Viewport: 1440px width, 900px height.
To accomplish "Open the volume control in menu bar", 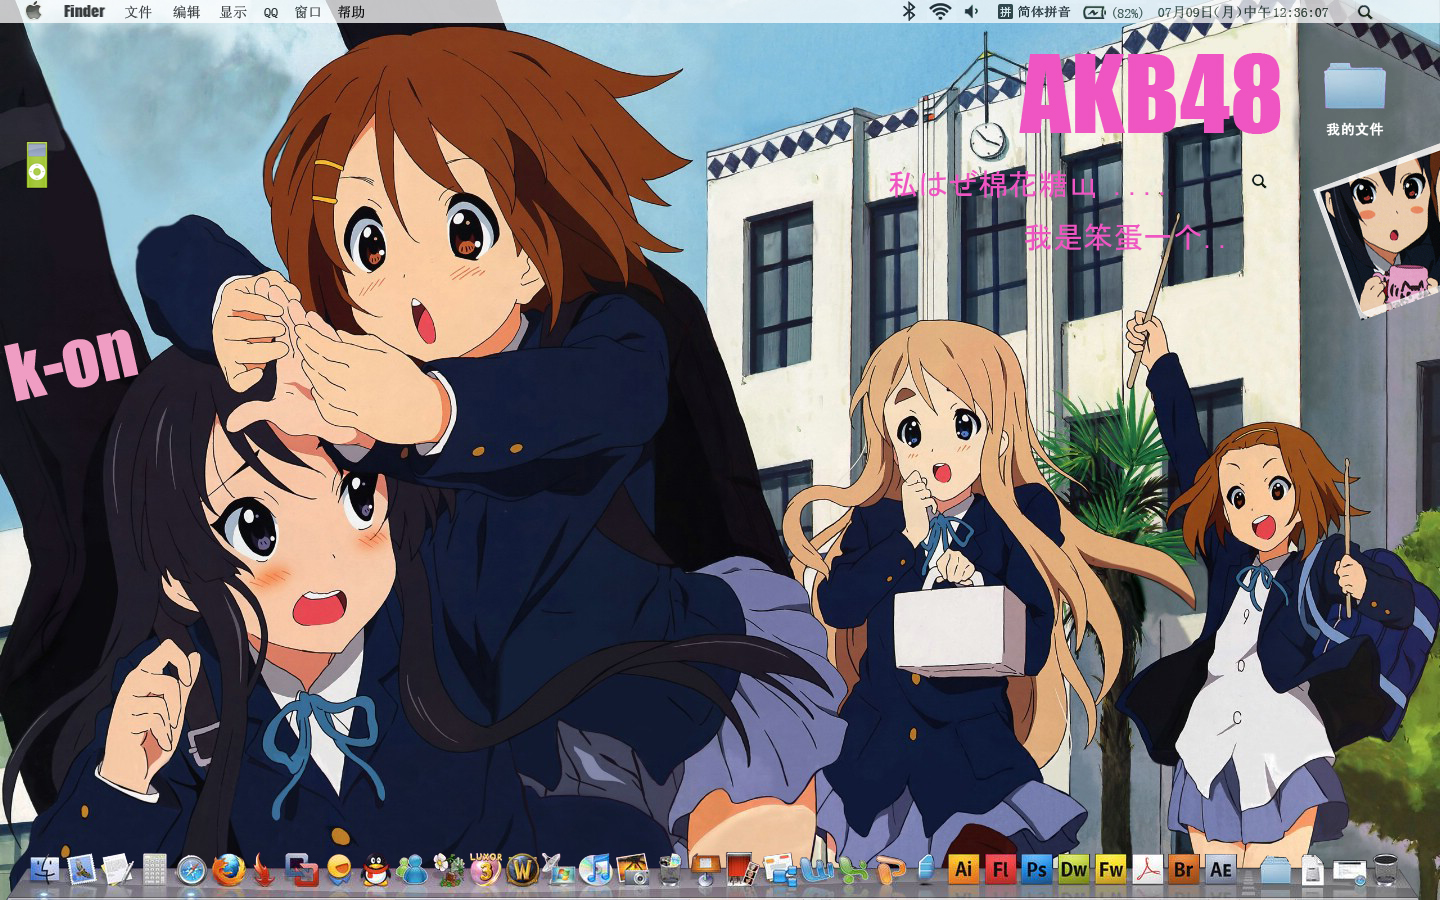I will (x=971, y=11).
